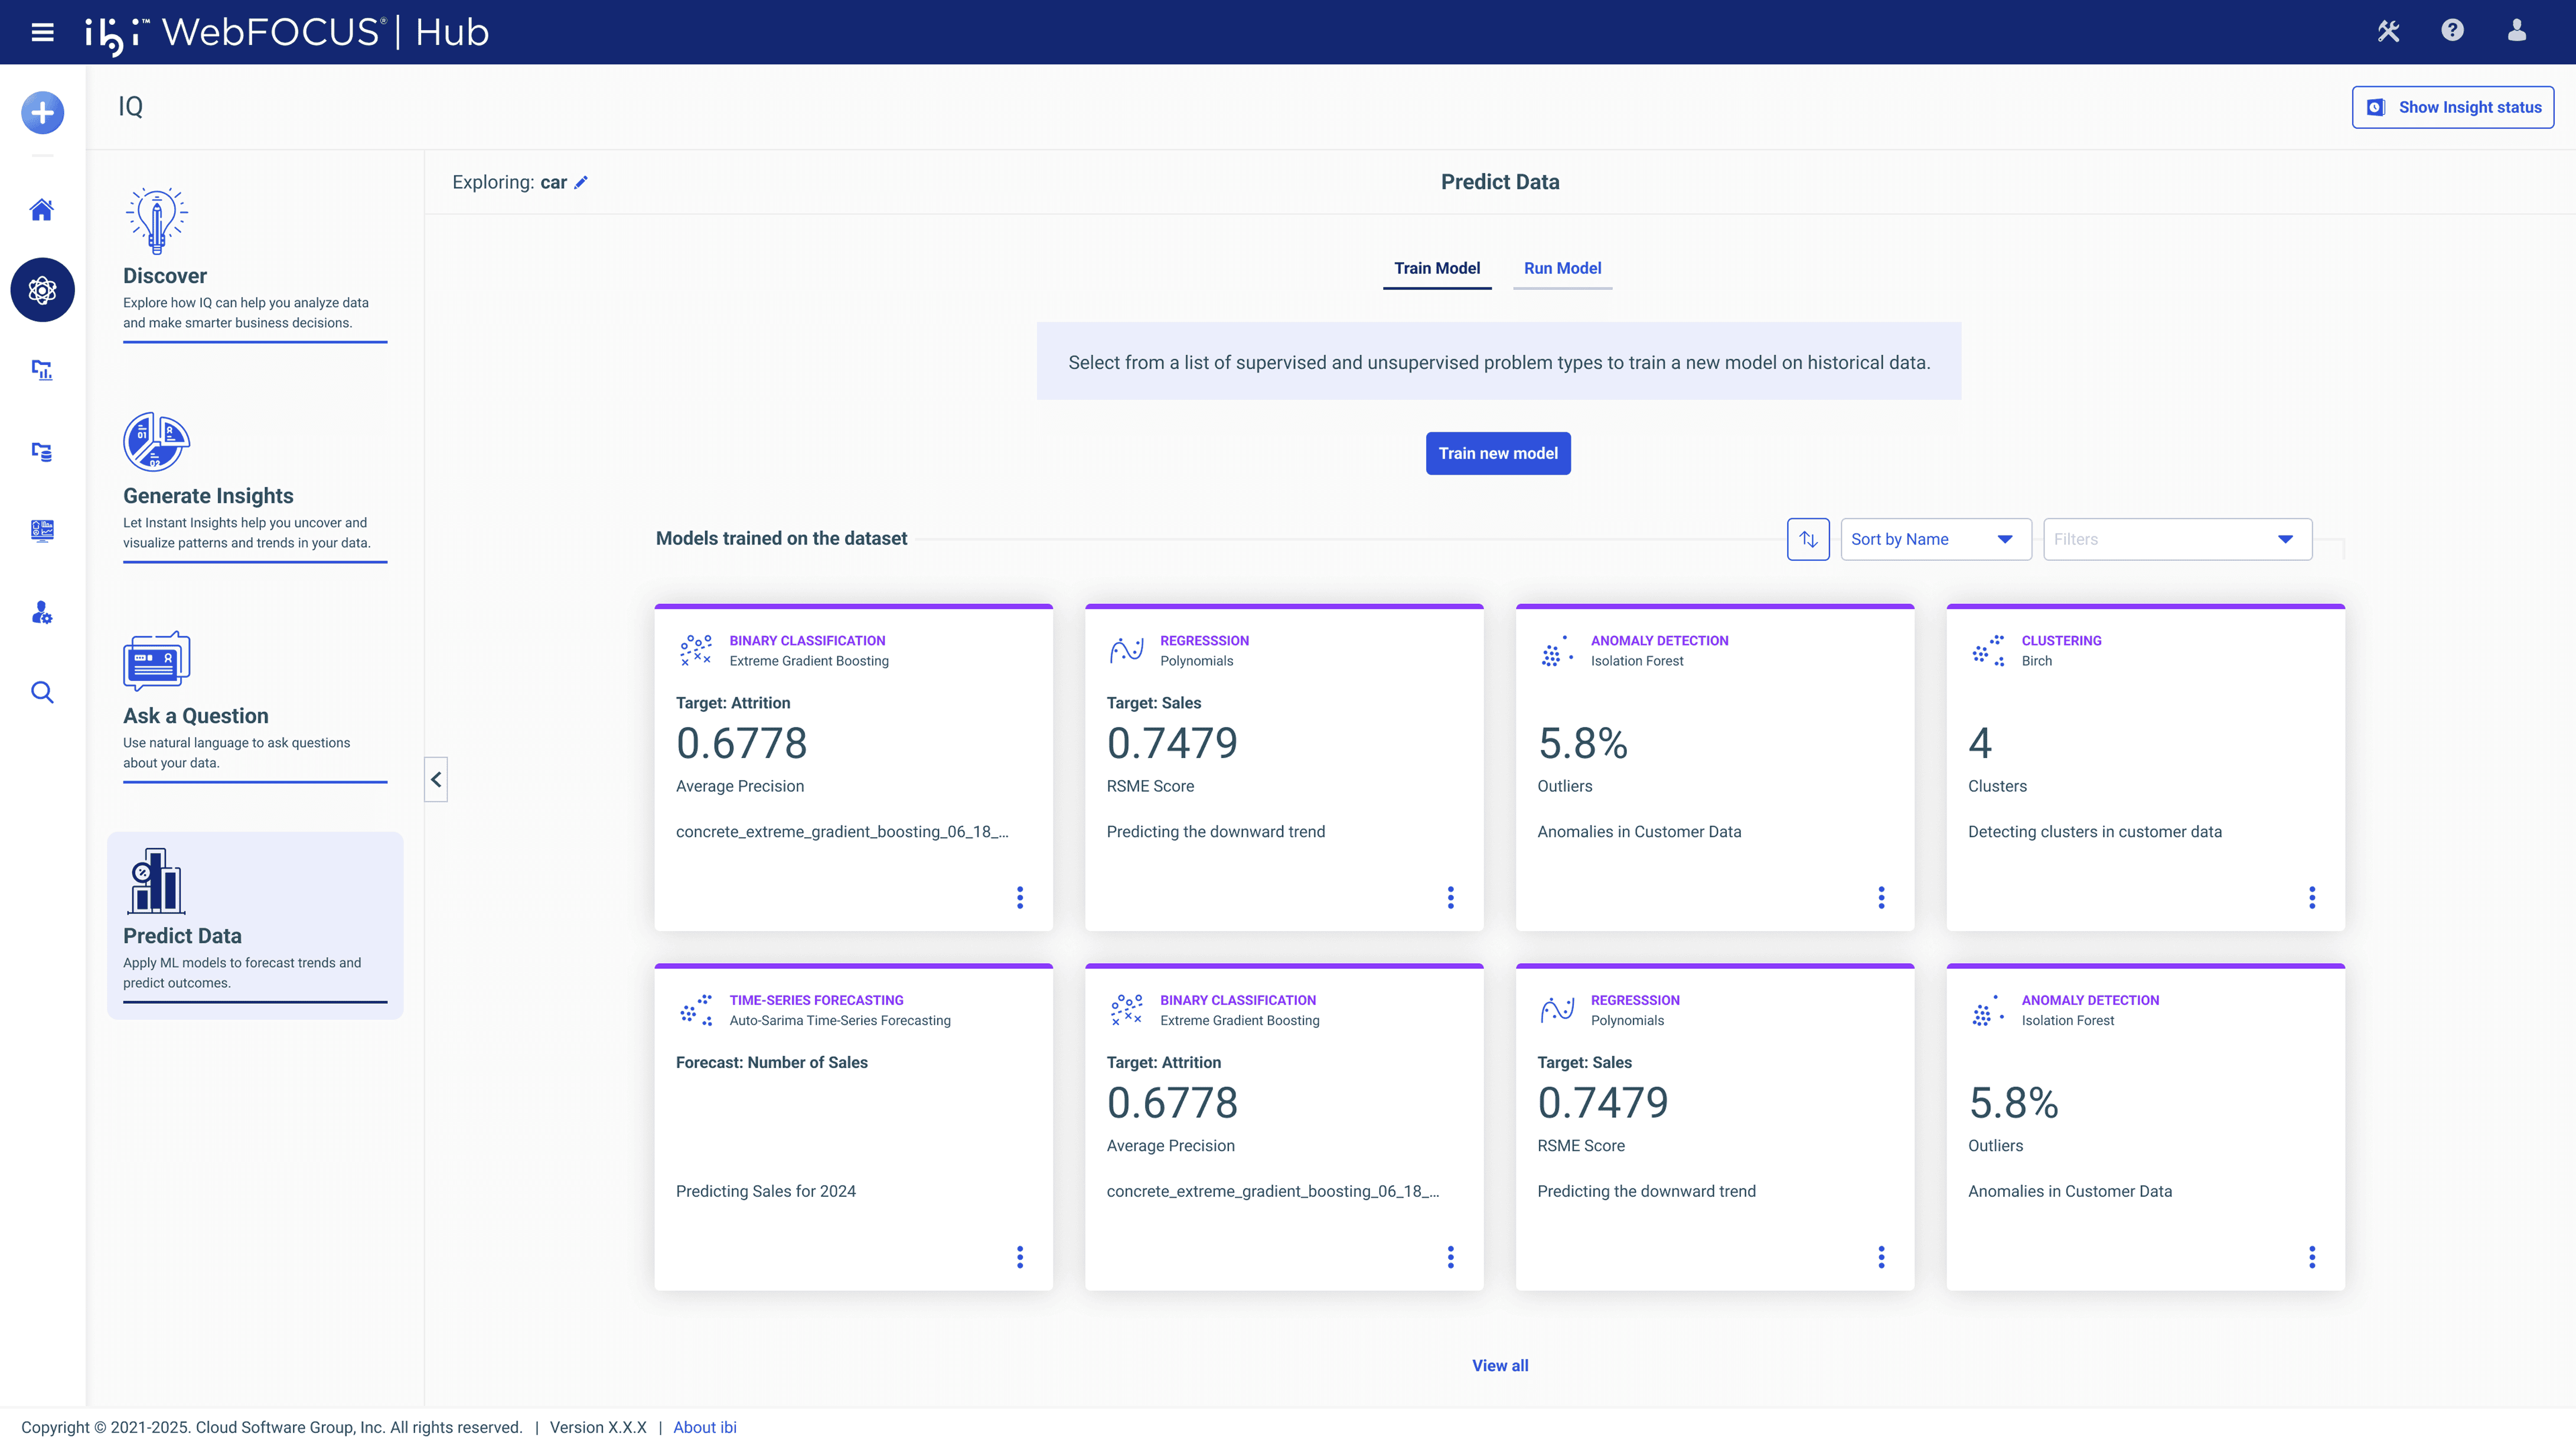2576x1449 pixels.
Task: Open the Filters dropdown
Action: tap(2177, 539)
